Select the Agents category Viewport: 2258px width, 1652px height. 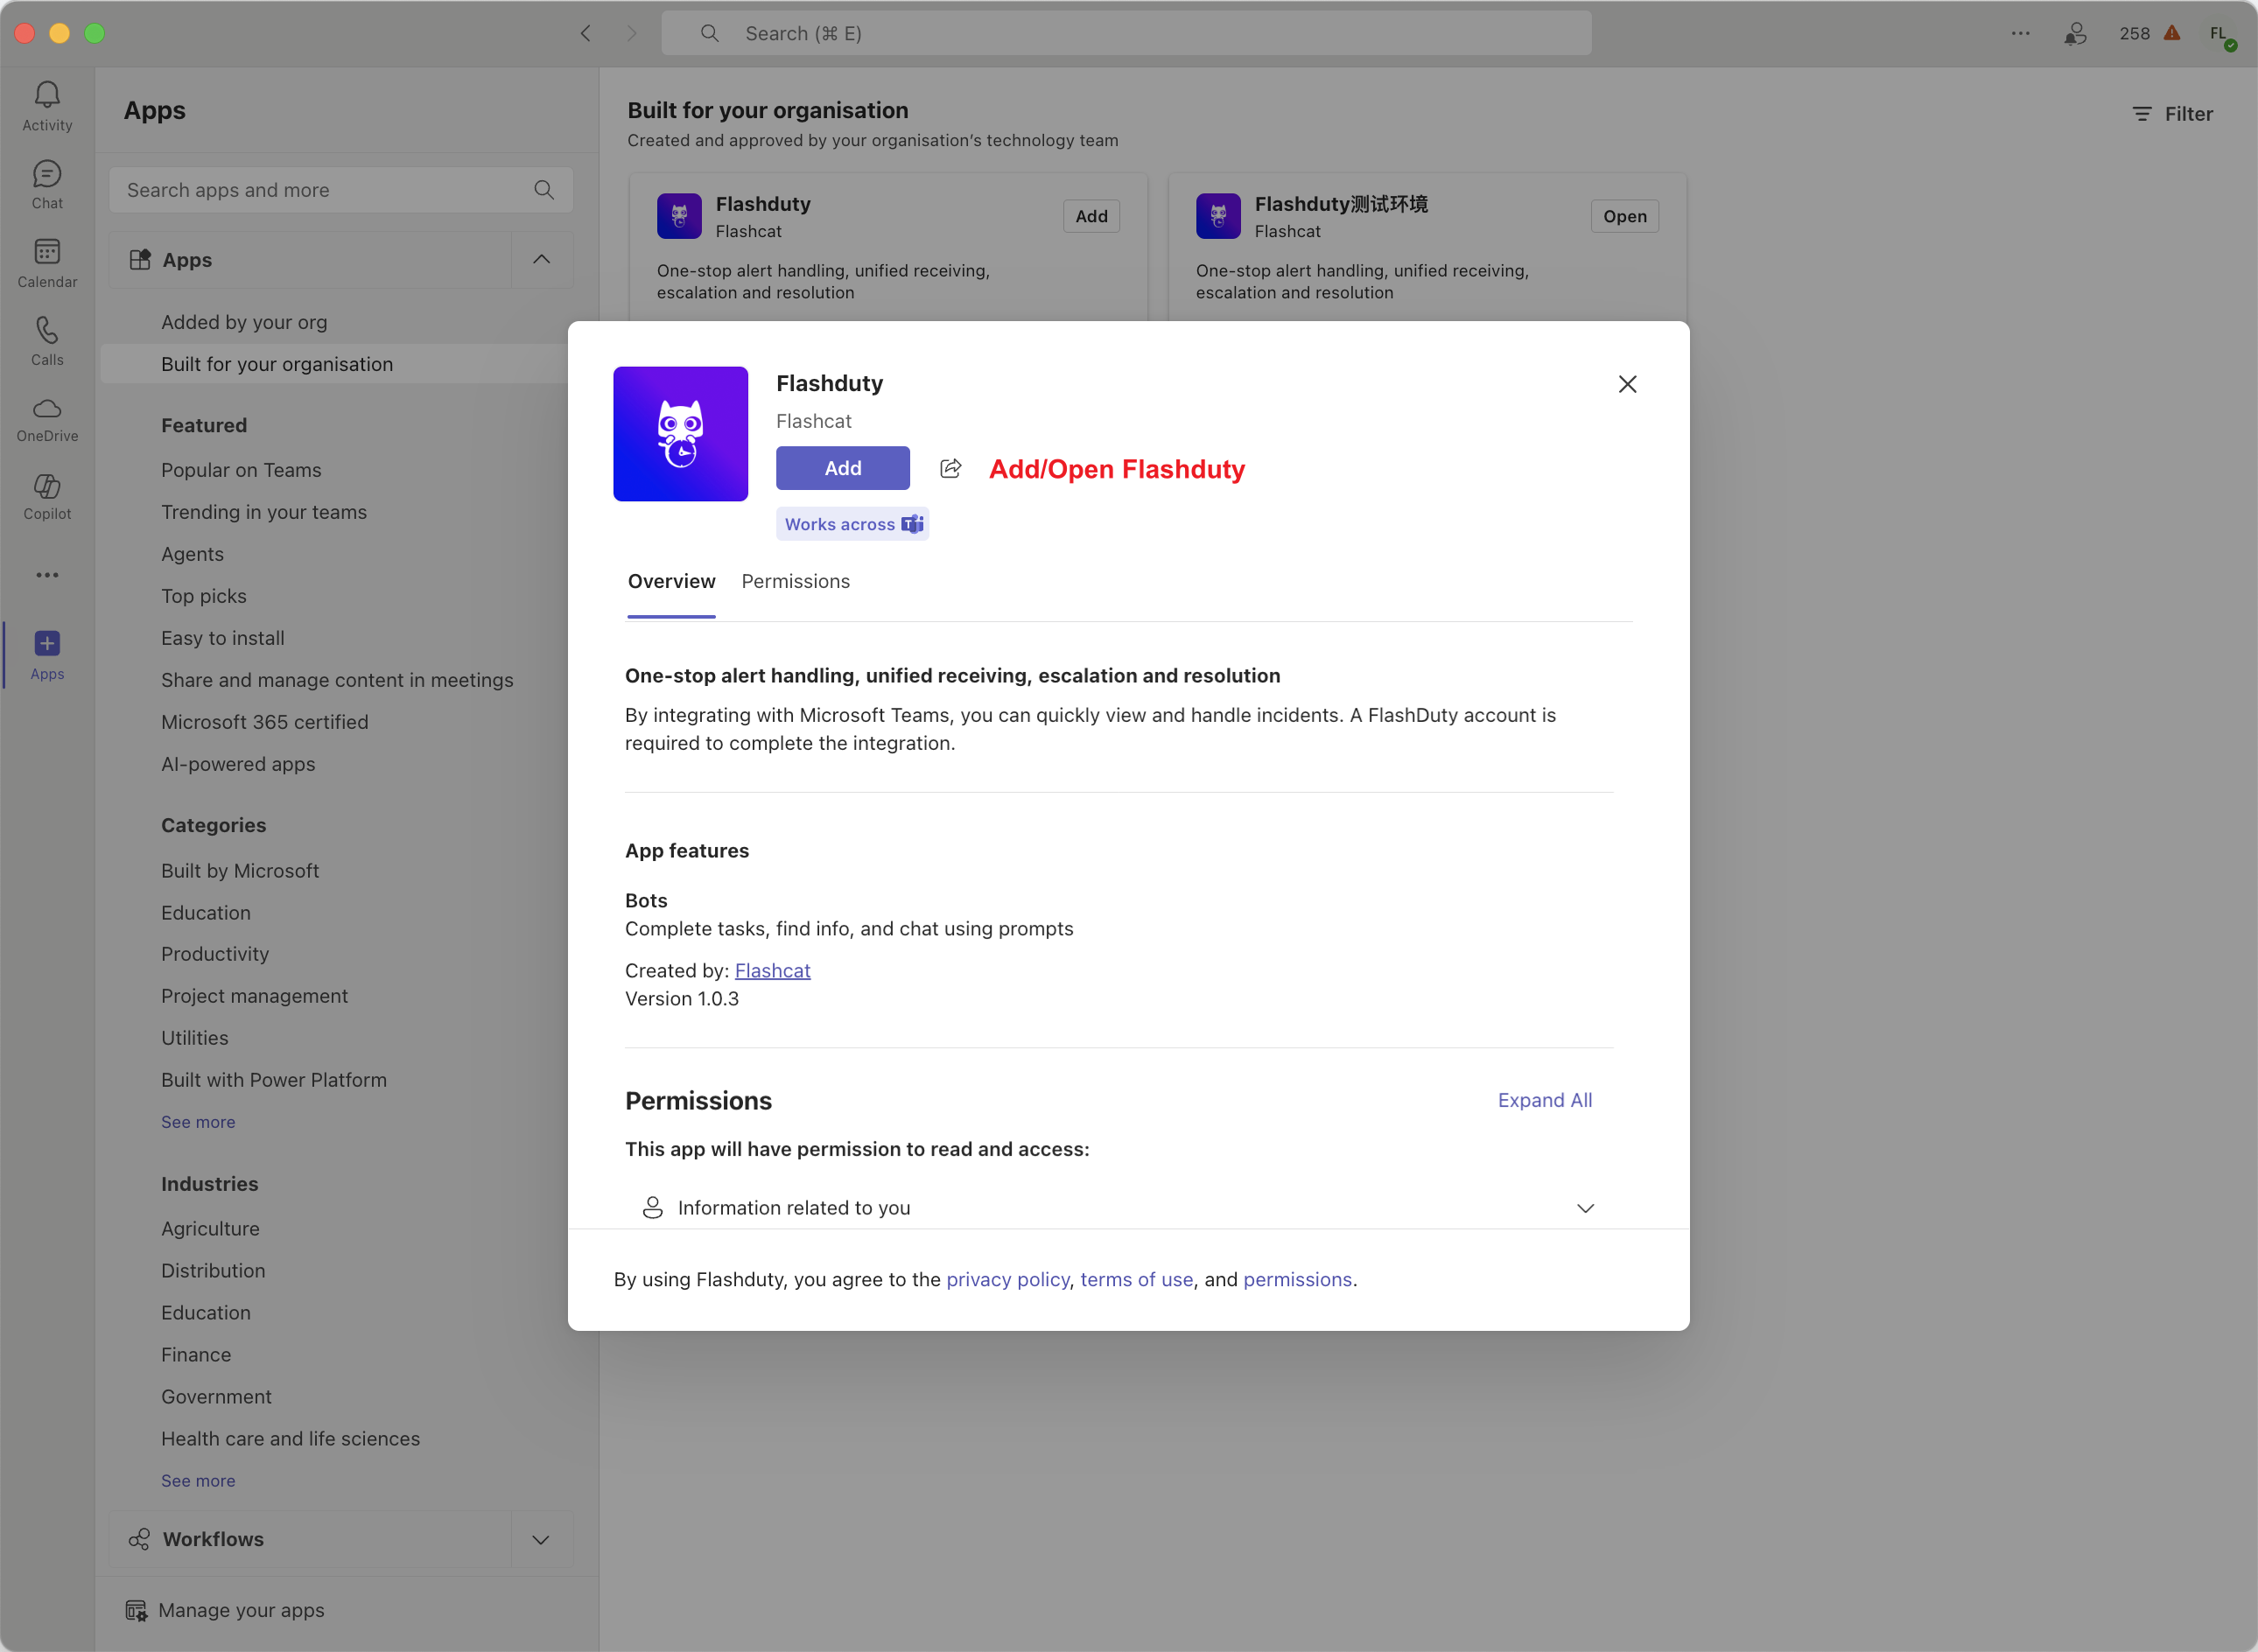(192, 554)
